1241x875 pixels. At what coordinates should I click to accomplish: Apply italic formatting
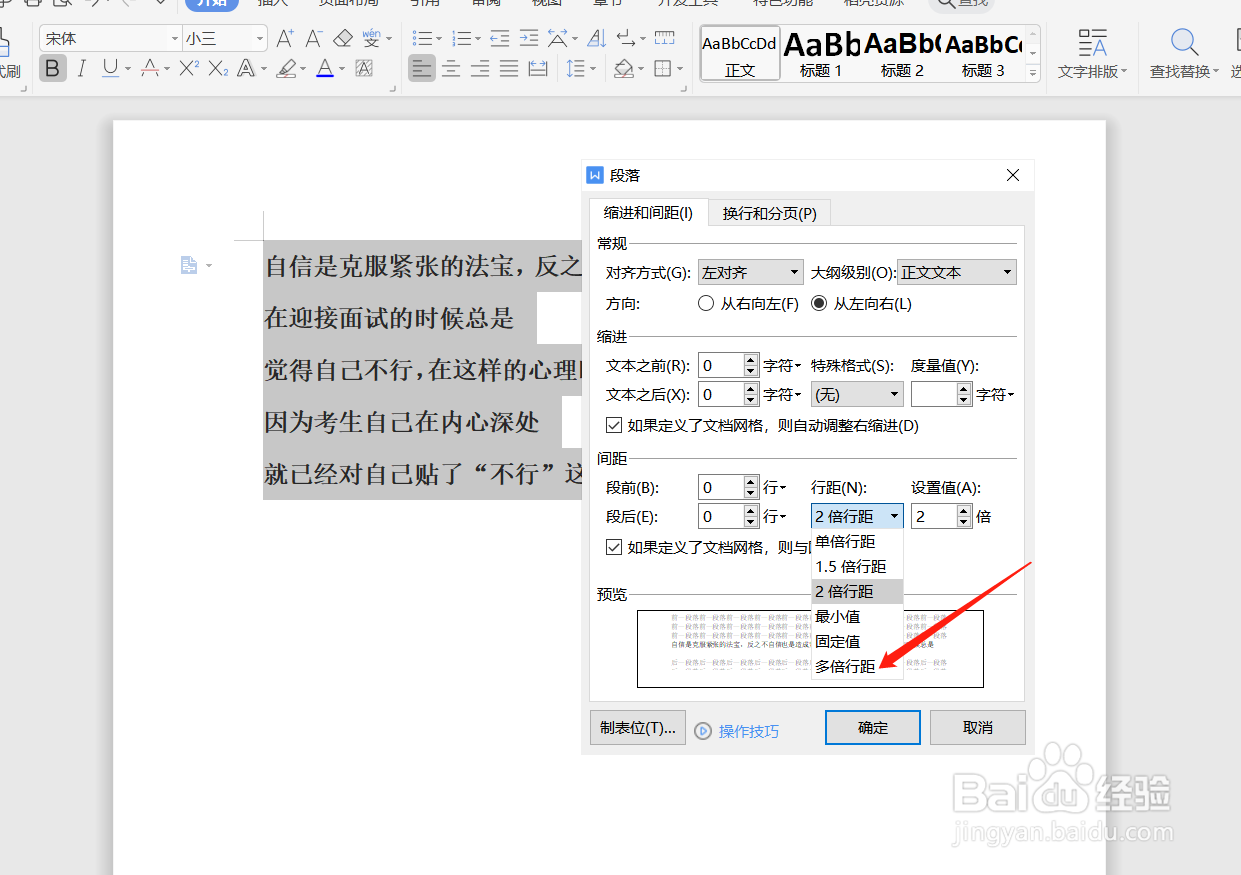80,68
